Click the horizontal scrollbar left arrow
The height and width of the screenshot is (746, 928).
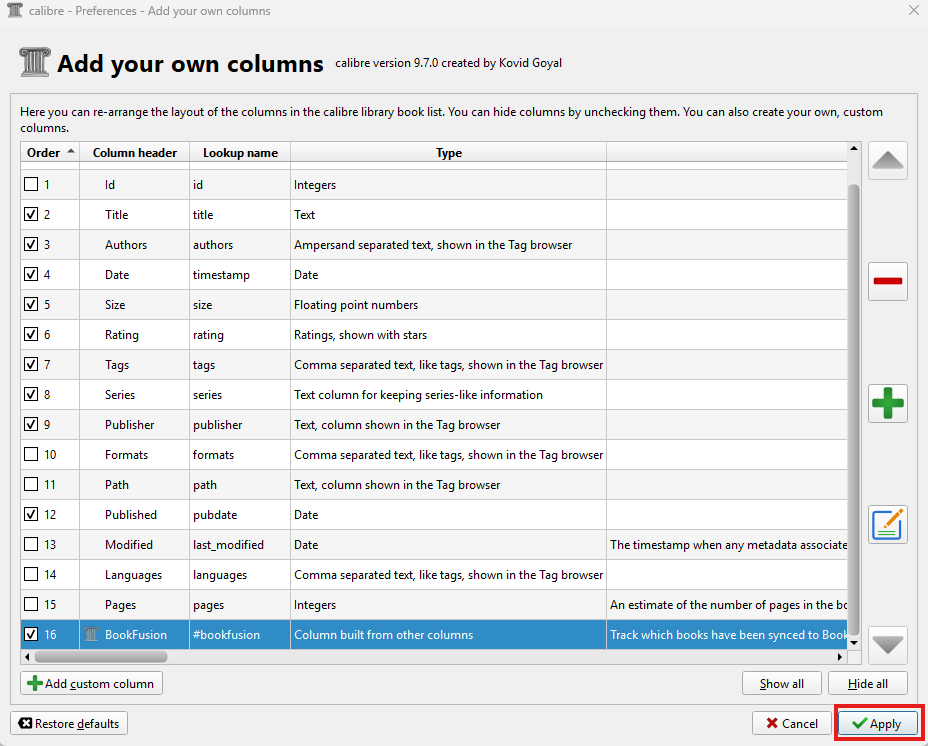(26, 657)
